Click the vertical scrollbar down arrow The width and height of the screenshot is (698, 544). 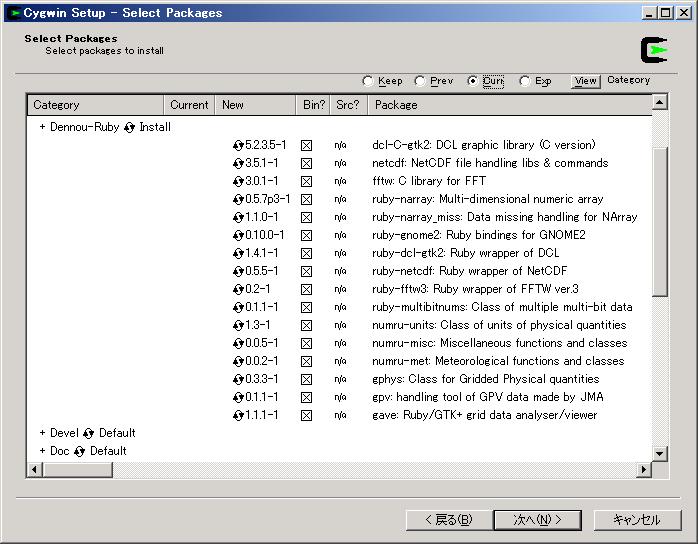[x=659, y=454]
